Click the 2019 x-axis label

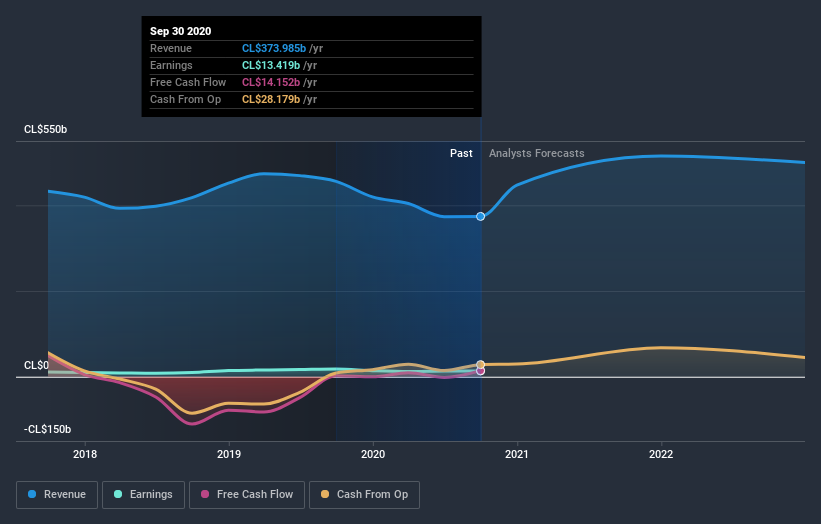click(x=229, y=454)
